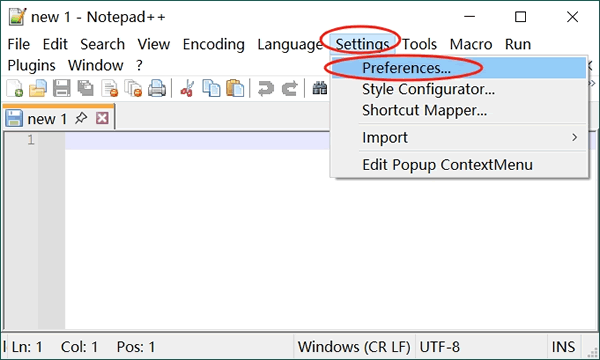Image resolution: width=600 pixels, height=360 pixels.
Task: Toggle INS mode in the status bar
Action: tap(563, 347)
